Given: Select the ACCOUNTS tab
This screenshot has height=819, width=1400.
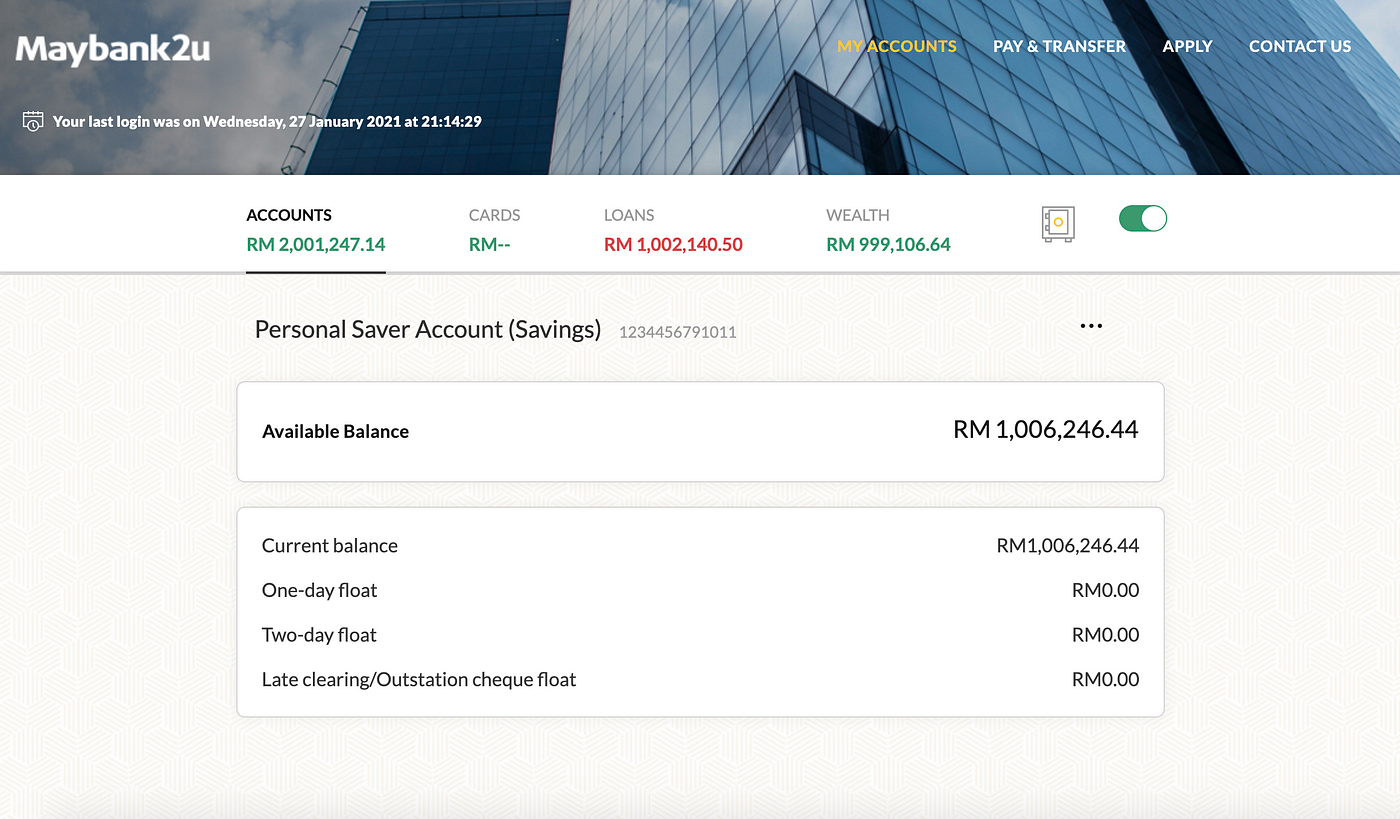Looking at the screenshot, I should 316,230.
